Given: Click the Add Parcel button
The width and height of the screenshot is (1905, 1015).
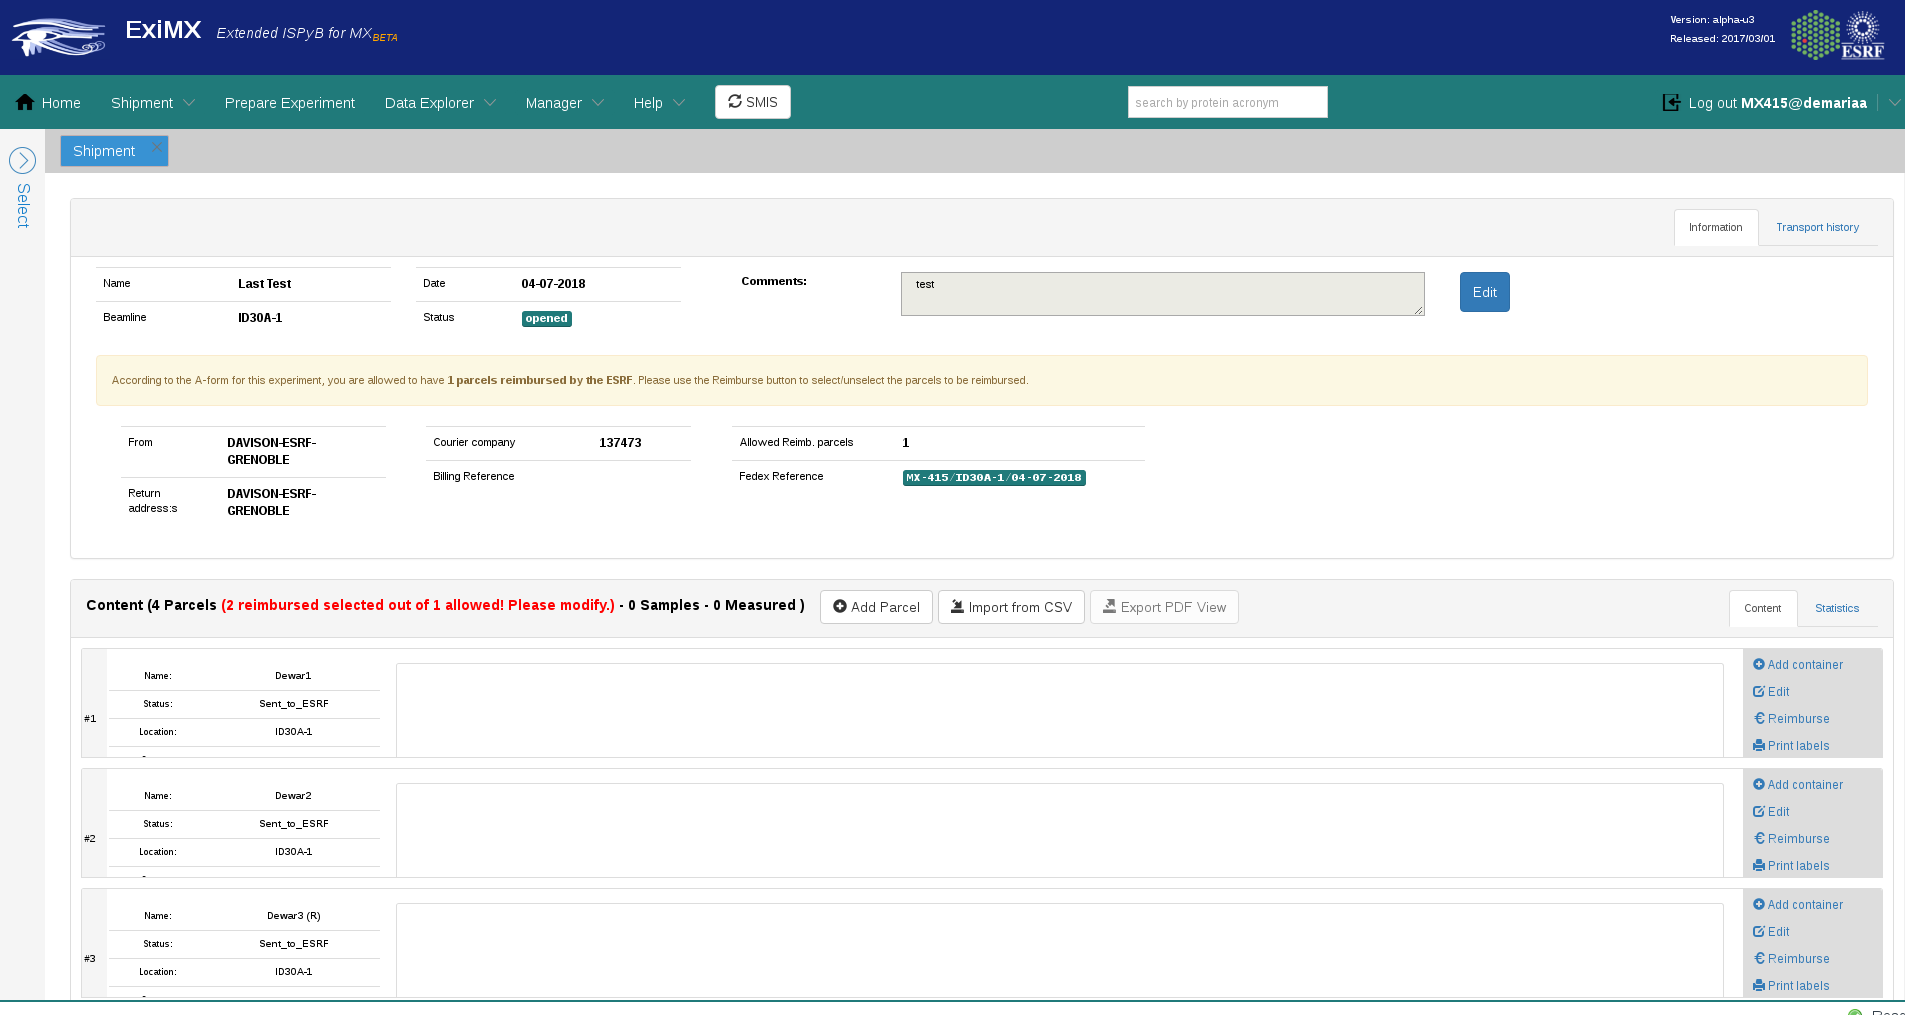Looking at the screenshot, I should (x=876, y=606).
